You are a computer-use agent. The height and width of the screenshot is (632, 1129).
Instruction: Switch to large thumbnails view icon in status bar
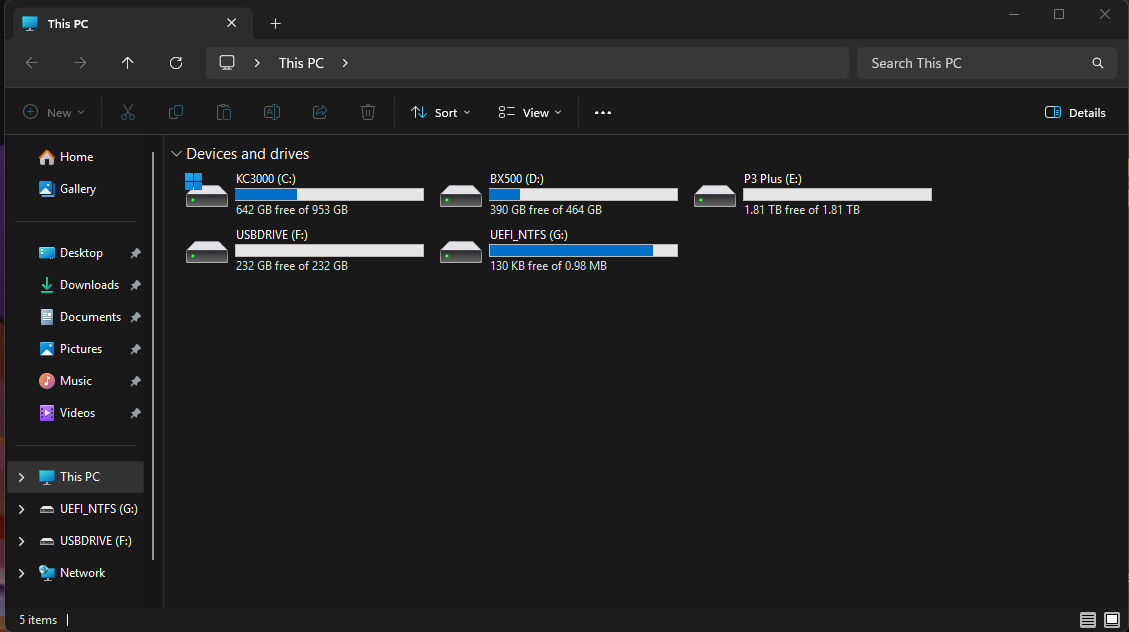1112,620
